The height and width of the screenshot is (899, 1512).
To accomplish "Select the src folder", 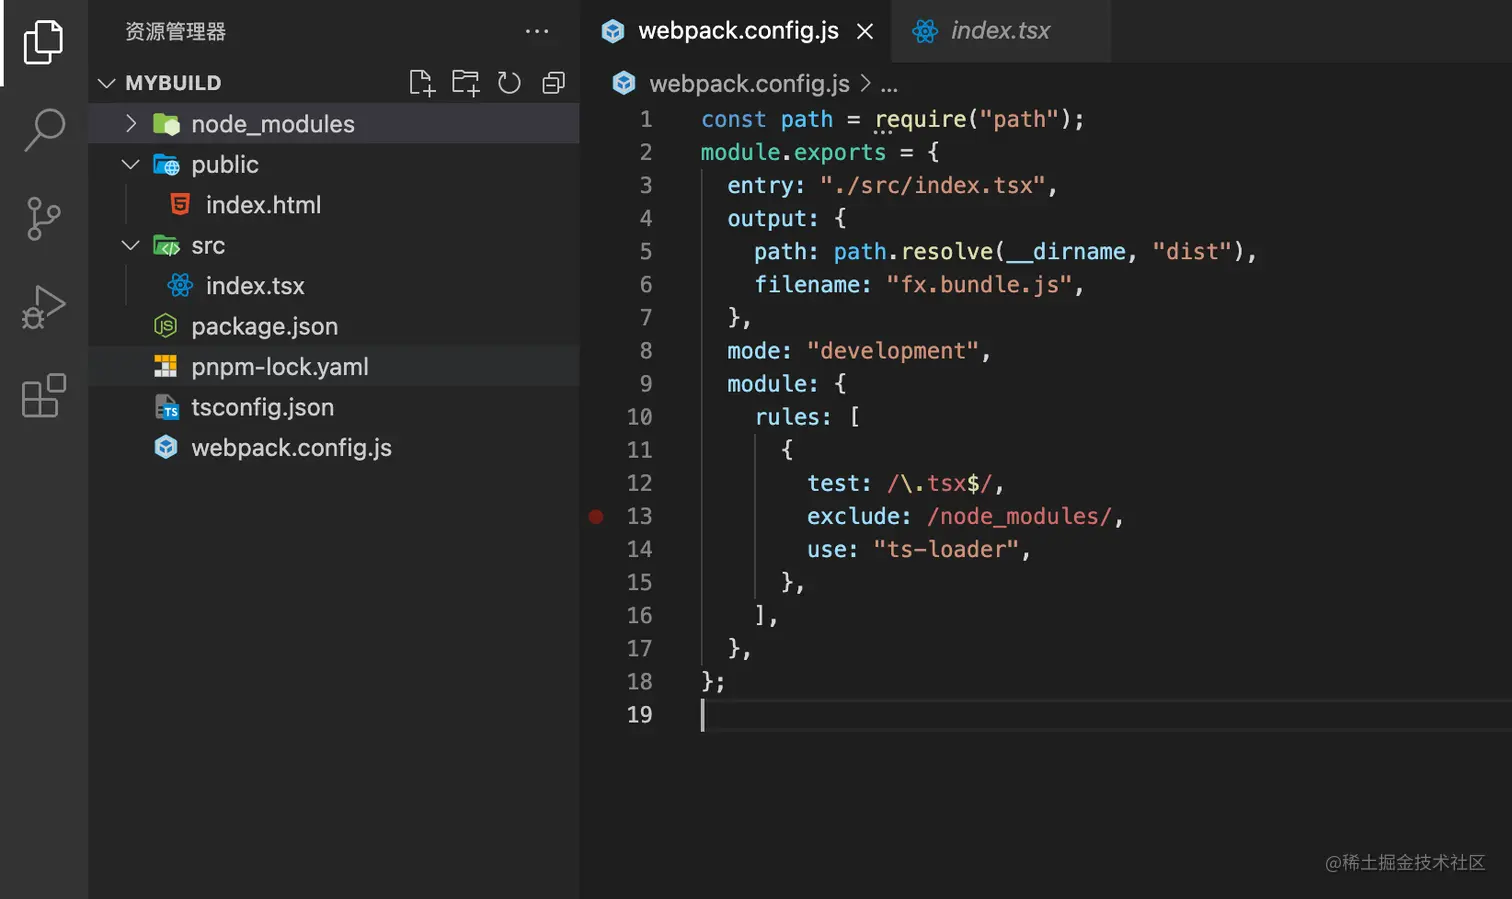I will click(334, 245).
